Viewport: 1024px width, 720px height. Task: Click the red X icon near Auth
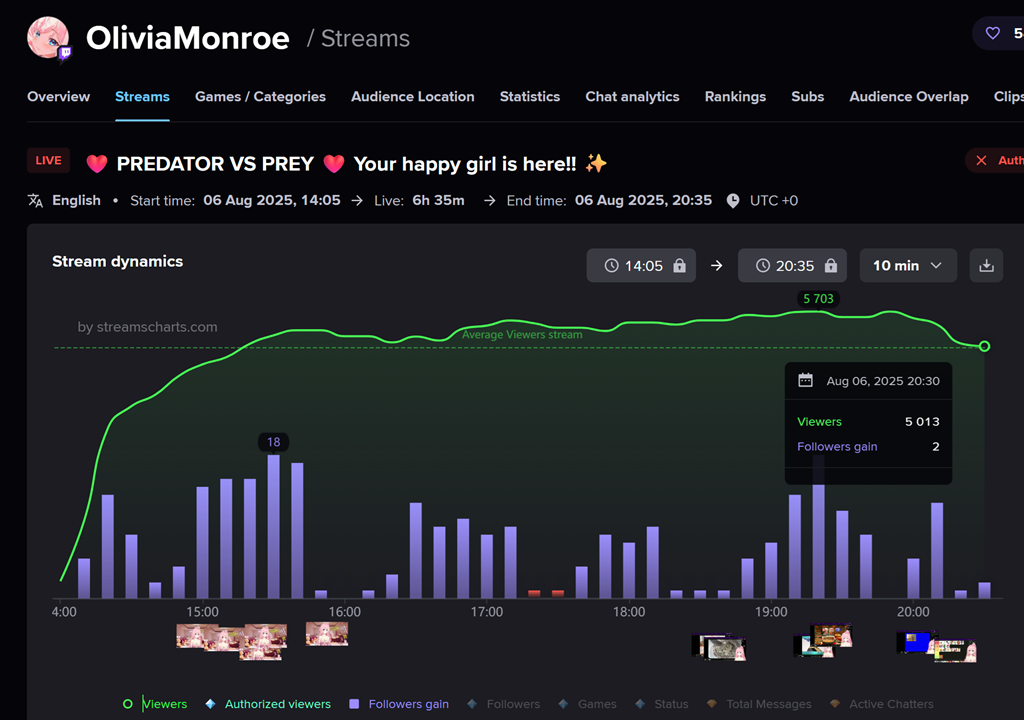coord(981,160)
